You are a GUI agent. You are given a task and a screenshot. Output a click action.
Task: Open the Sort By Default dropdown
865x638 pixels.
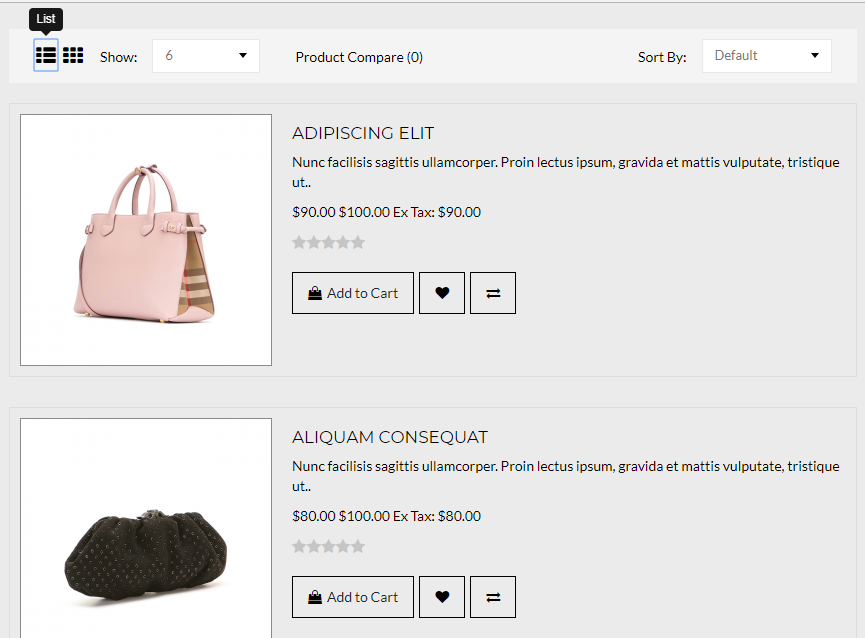tap(766, 56)
